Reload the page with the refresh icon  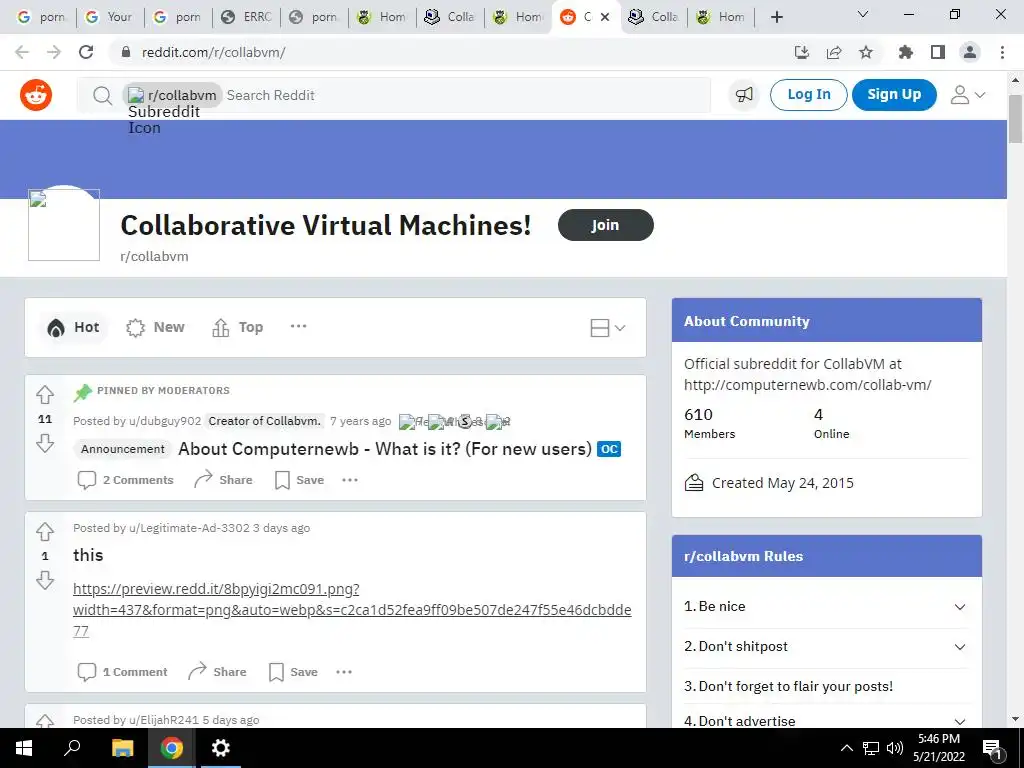[x=86, y=52]
